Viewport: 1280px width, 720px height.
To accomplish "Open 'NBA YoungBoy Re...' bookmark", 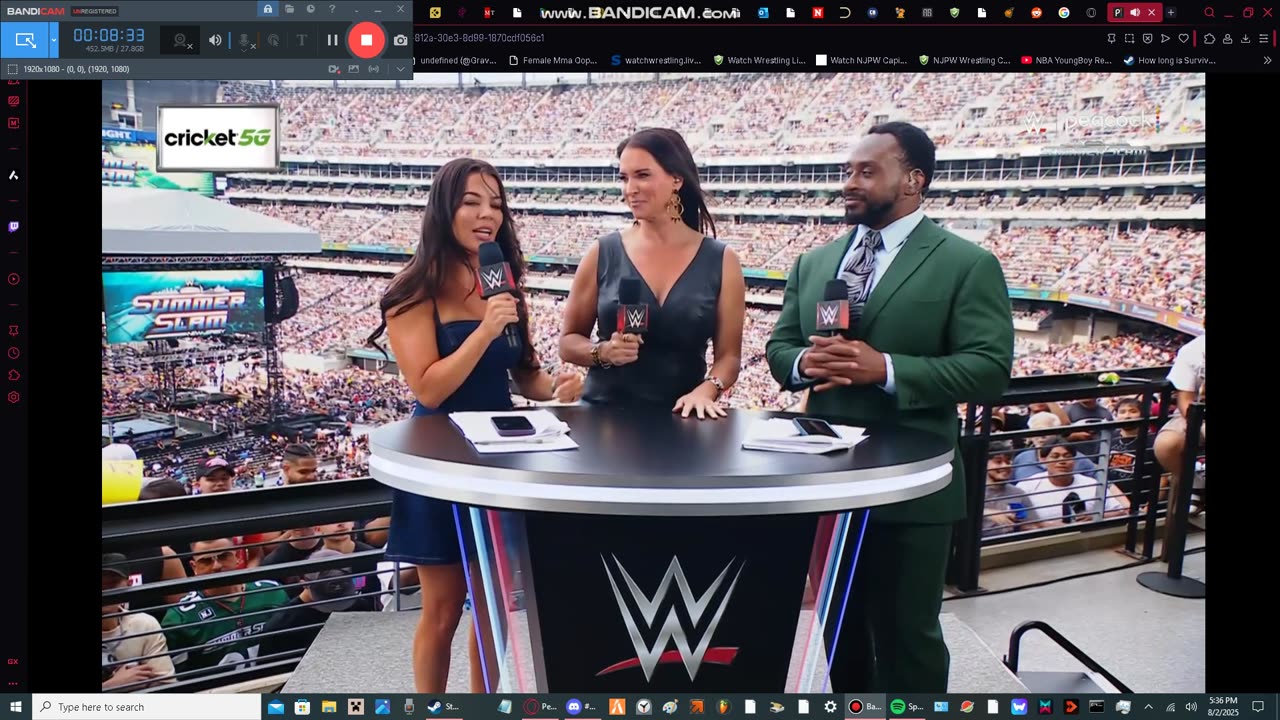I will coord(1066,60).
